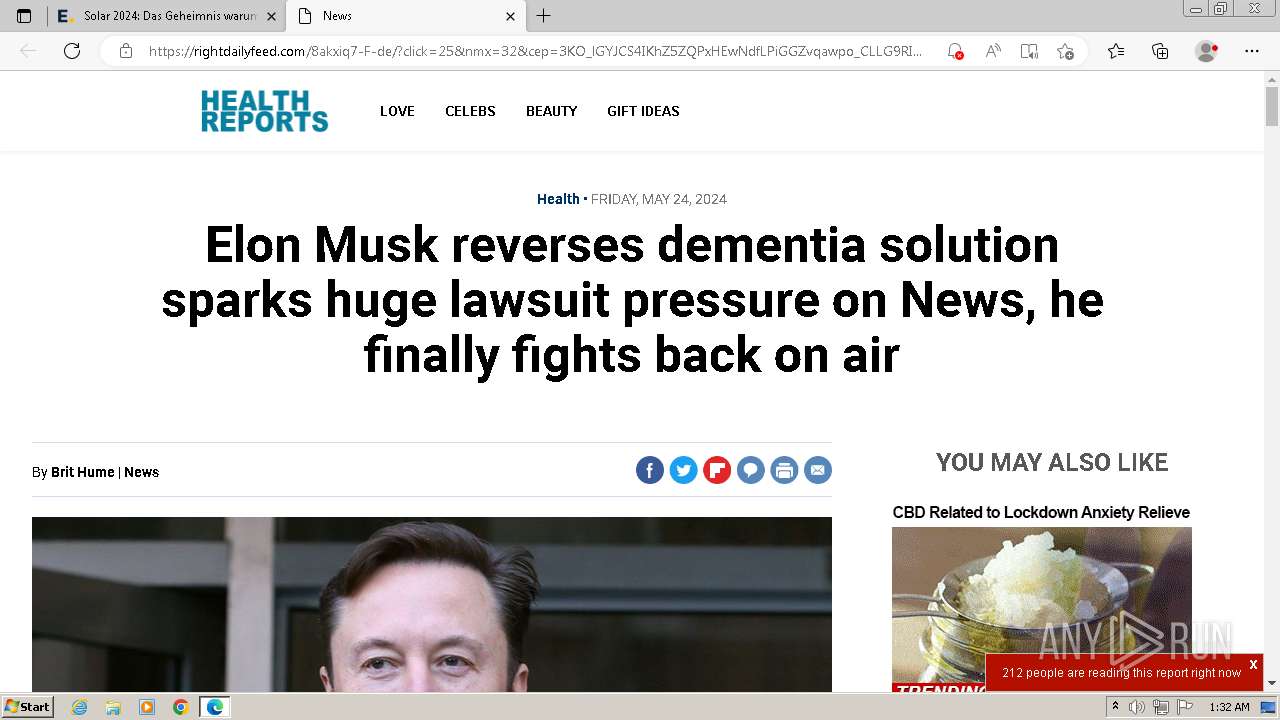The width and height of the screenshot is (1280, 720).
Task: Open comments bubble icon
Action: [751, 470]
